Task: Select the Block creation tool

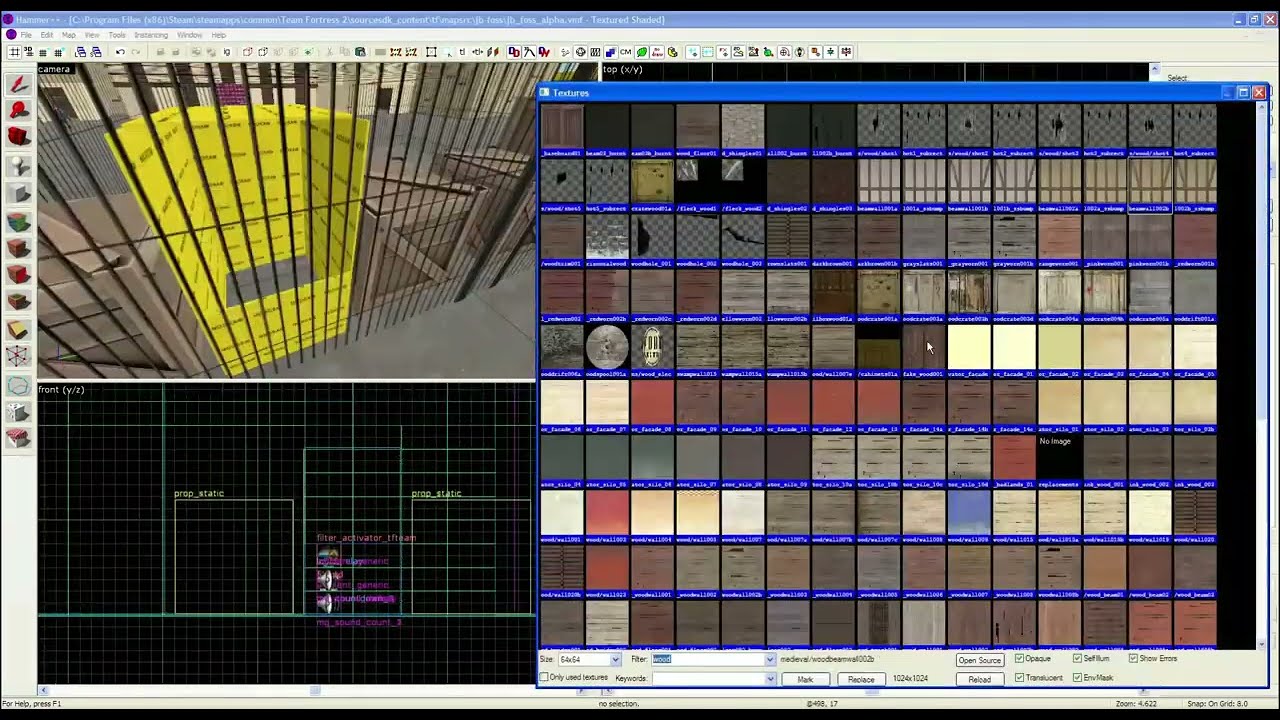Action: (17, 194)
